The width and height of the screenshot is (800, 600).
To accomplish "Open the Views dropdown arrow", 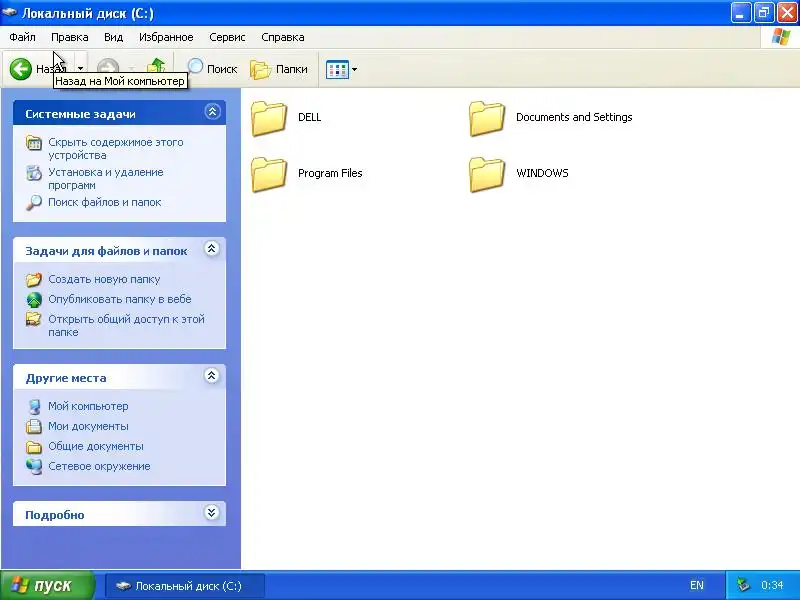I will tap(355, 69).
